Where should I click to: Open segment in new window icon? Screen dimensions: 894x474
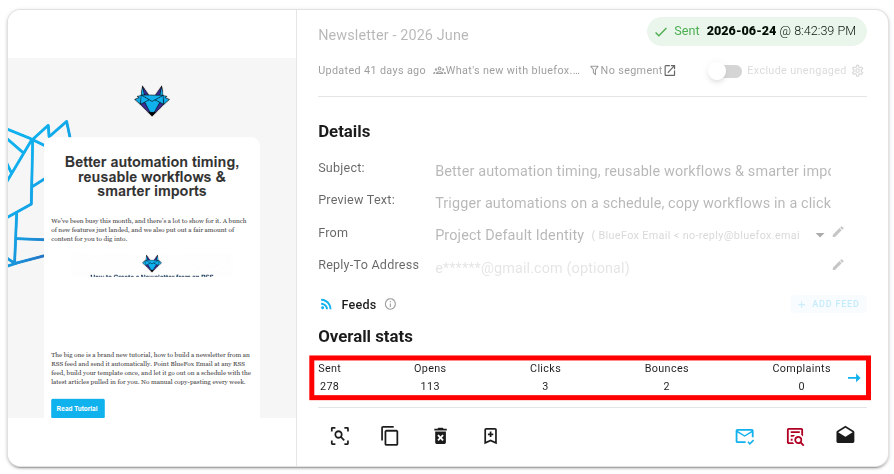click(670, 71)
